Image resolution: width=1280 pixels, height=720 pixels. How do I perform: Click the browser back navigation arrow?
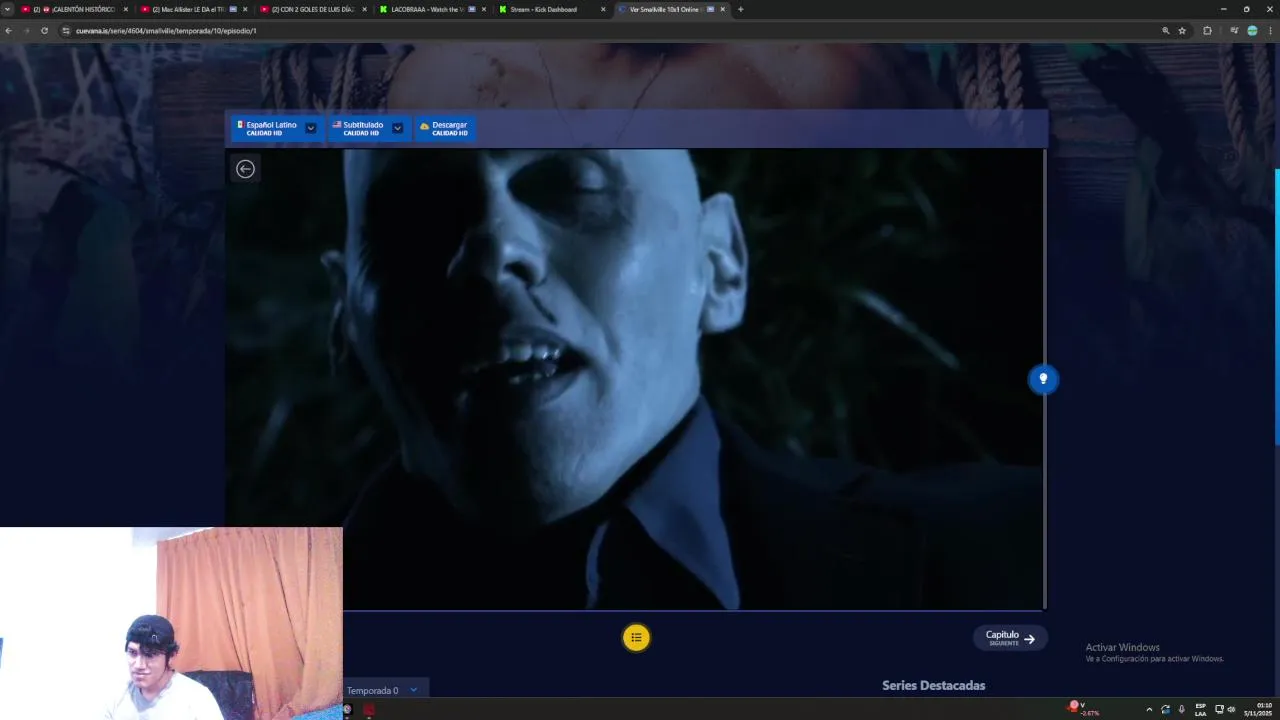(8, 31)
